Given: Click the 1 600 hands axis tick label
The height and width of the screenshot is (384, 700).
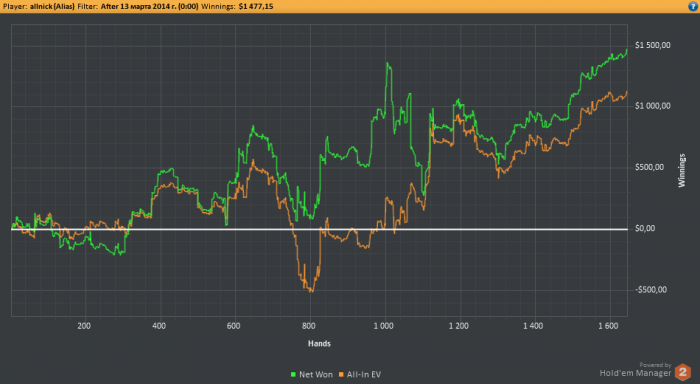Looking at the screenshot, I should tap(608, 326).
